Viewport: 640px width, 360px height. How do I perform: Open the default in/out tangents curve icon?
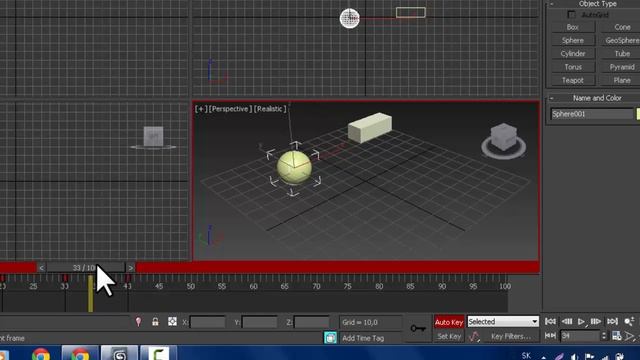coord(474,337)
